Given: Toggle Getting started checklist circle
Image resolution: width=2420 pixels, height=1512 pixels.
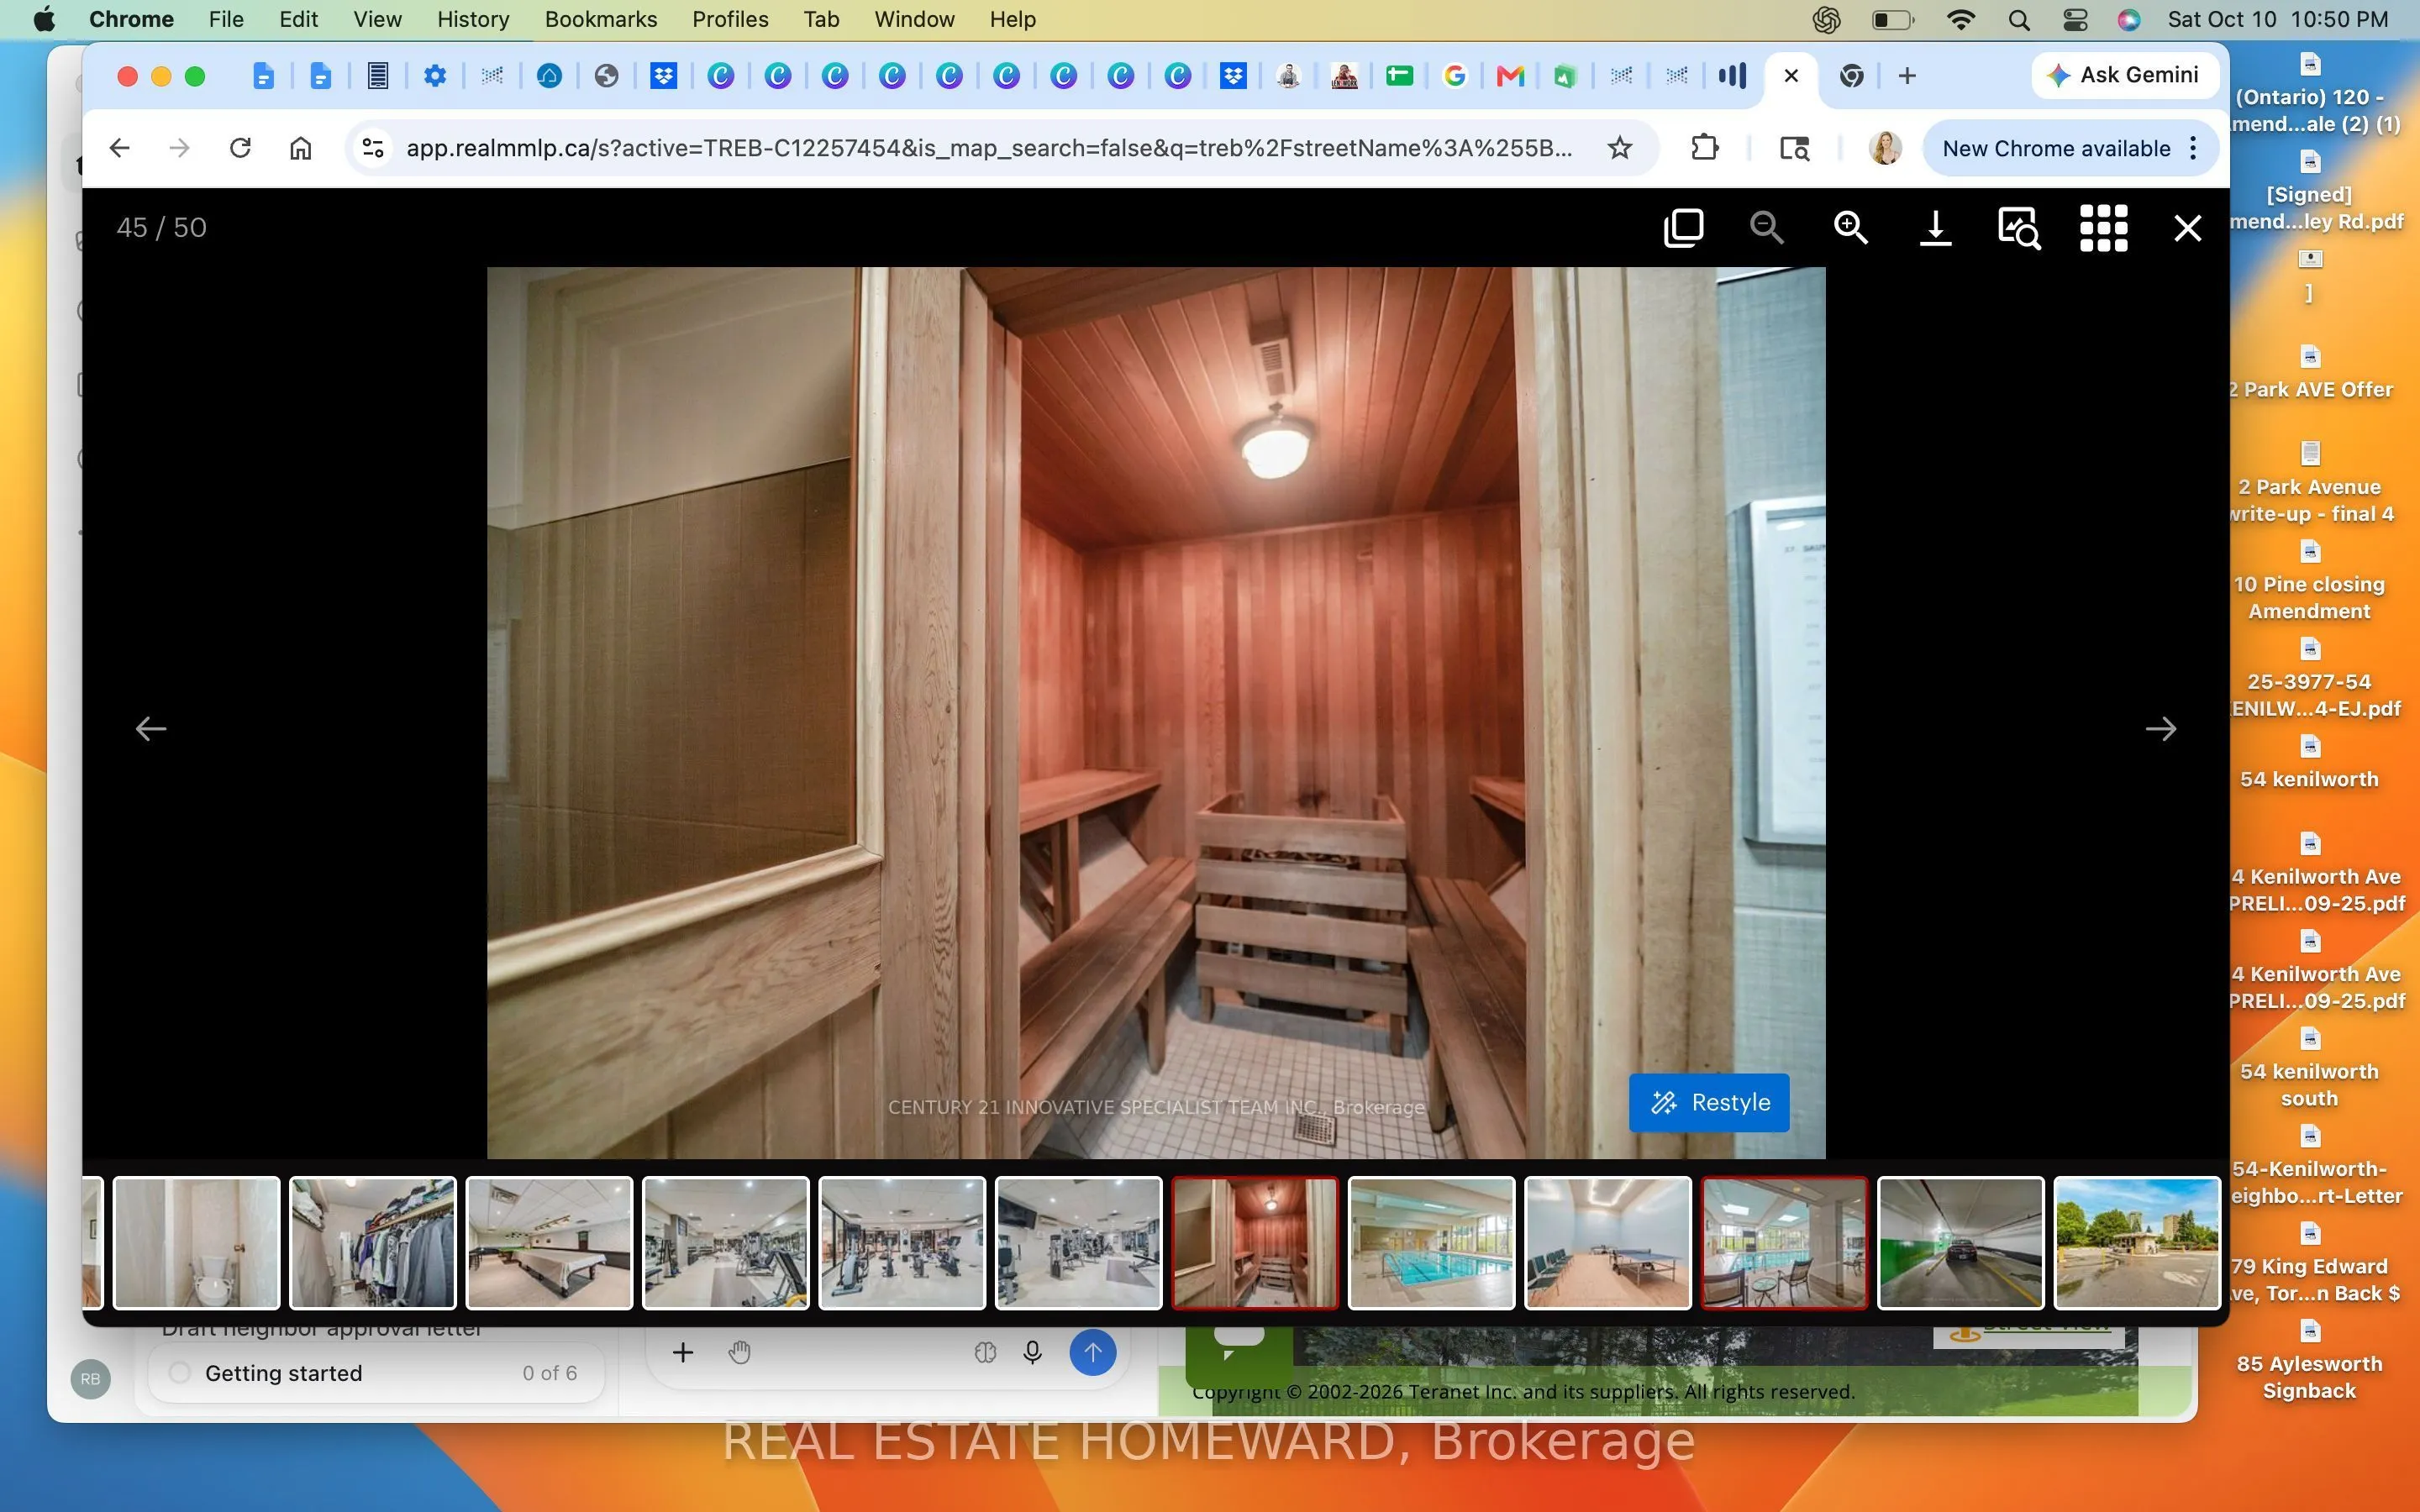Looking at the screenshot, I should (x=180, y=1373).
